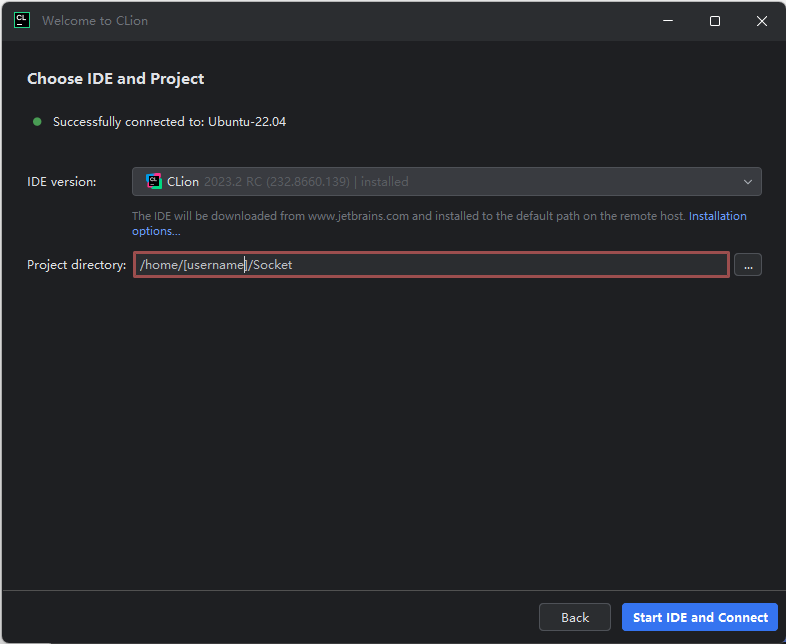786x644 pixels.
Task: Maximize the Welcome to CLion window
Action: [715, 21]
